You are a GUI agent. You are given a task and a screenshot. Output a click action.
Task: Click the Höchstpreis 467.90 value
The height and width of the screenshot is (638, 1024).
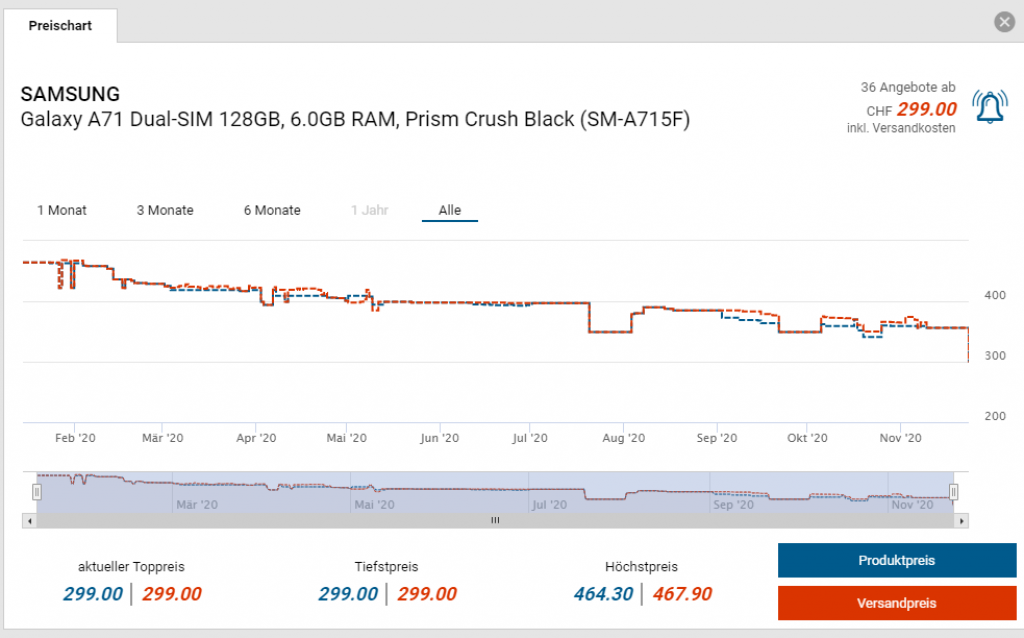click(x=682, y=594)
